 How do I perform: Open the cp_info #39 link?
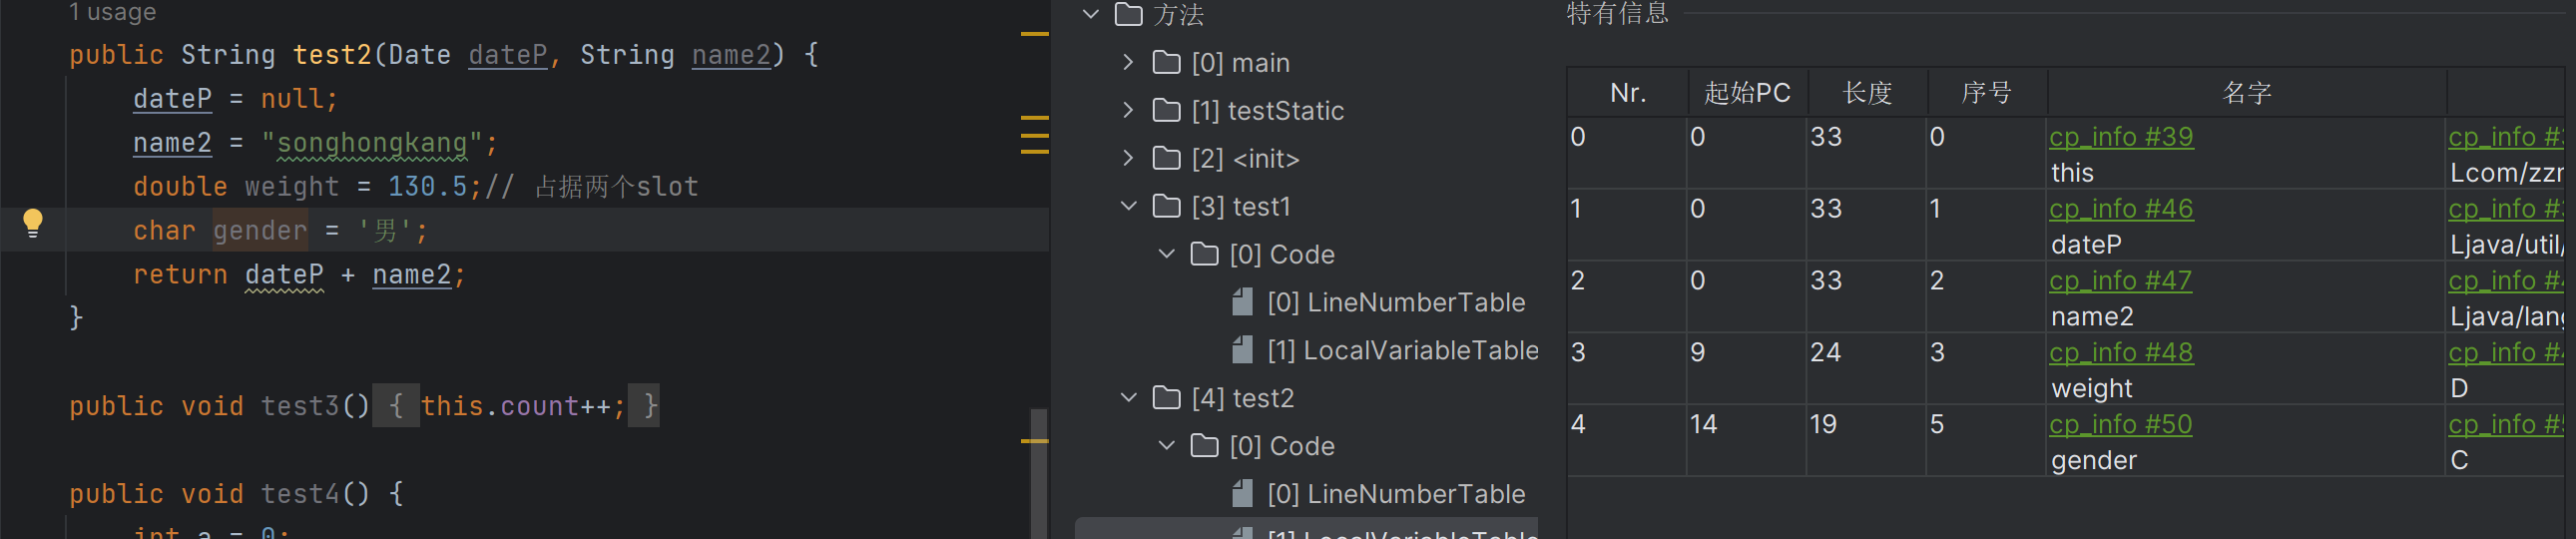pyautogui.click(x=2120, y=137)
